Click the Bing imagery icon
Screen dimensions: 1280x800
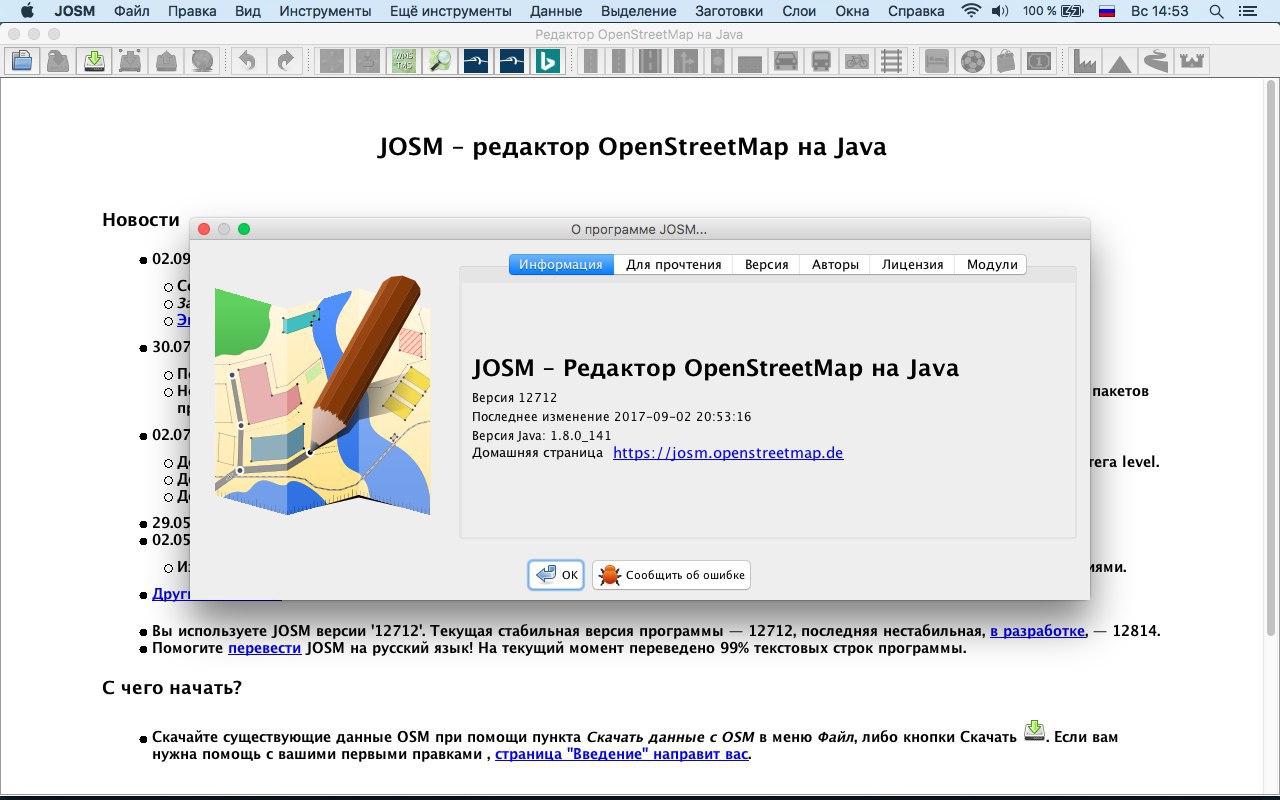pos(546,60)
